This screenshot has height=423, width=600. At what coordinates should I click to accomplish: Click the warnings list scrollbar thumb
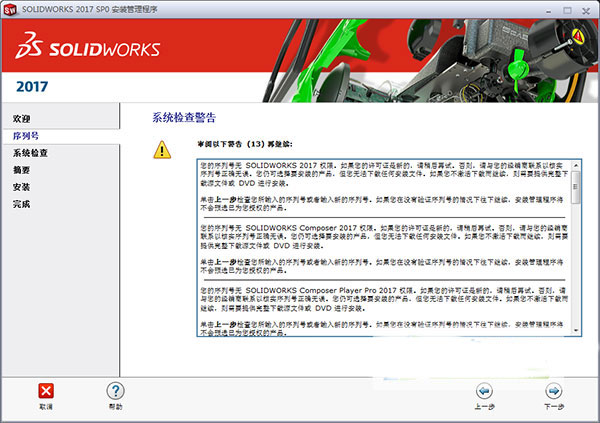(576, 187)
